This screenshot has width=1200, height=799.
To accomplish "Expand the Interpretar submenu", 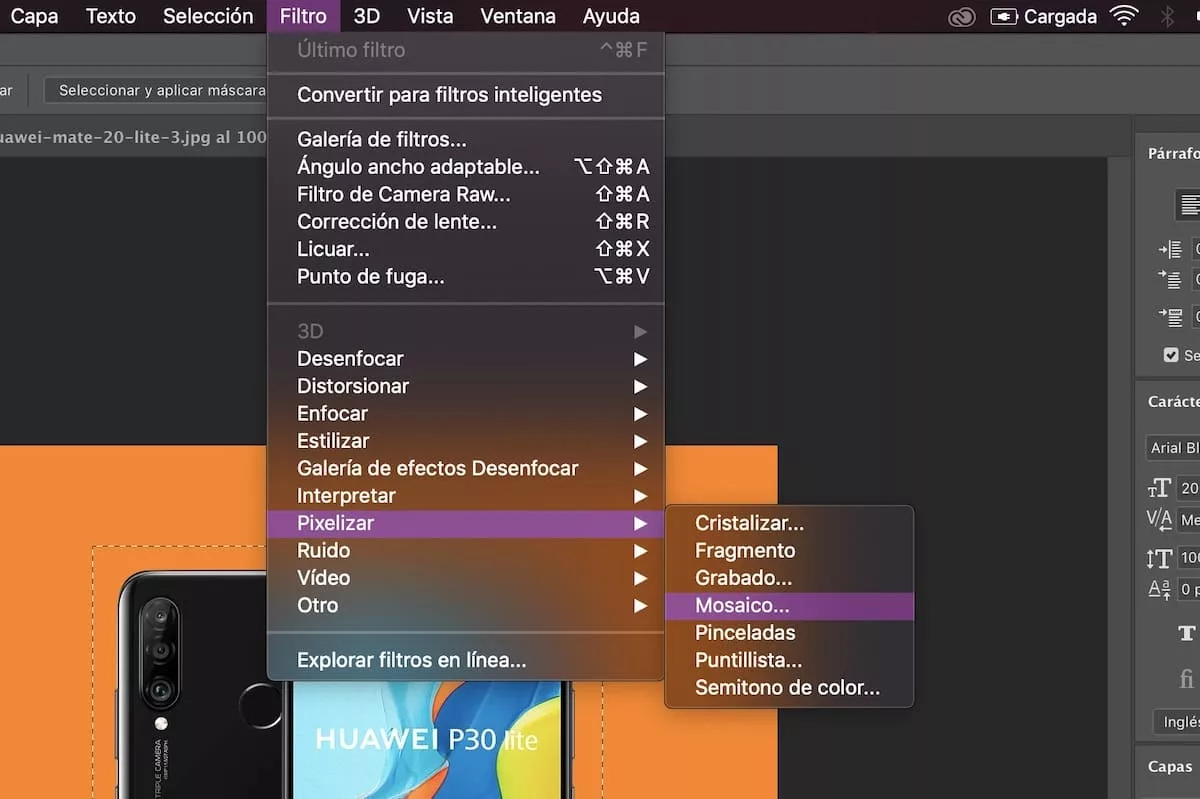I will 466,495.
